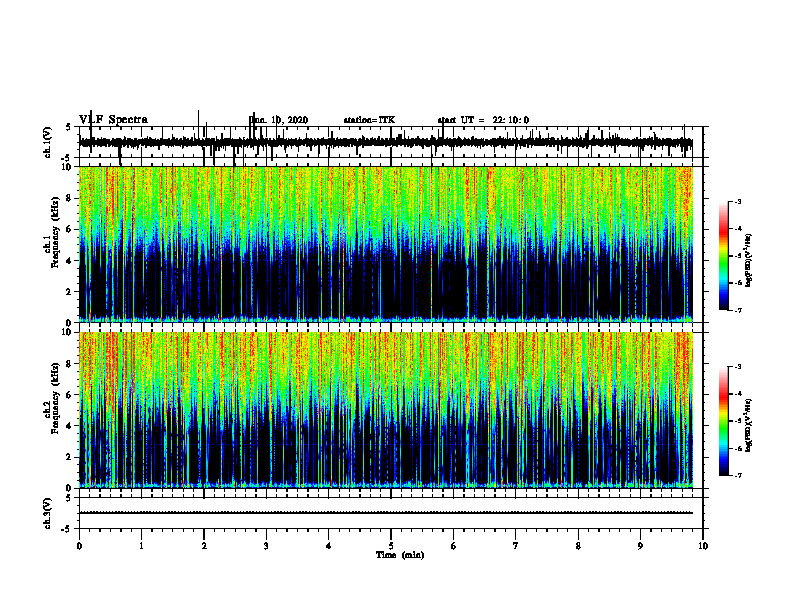Click the "2" minute tick label

204,546
